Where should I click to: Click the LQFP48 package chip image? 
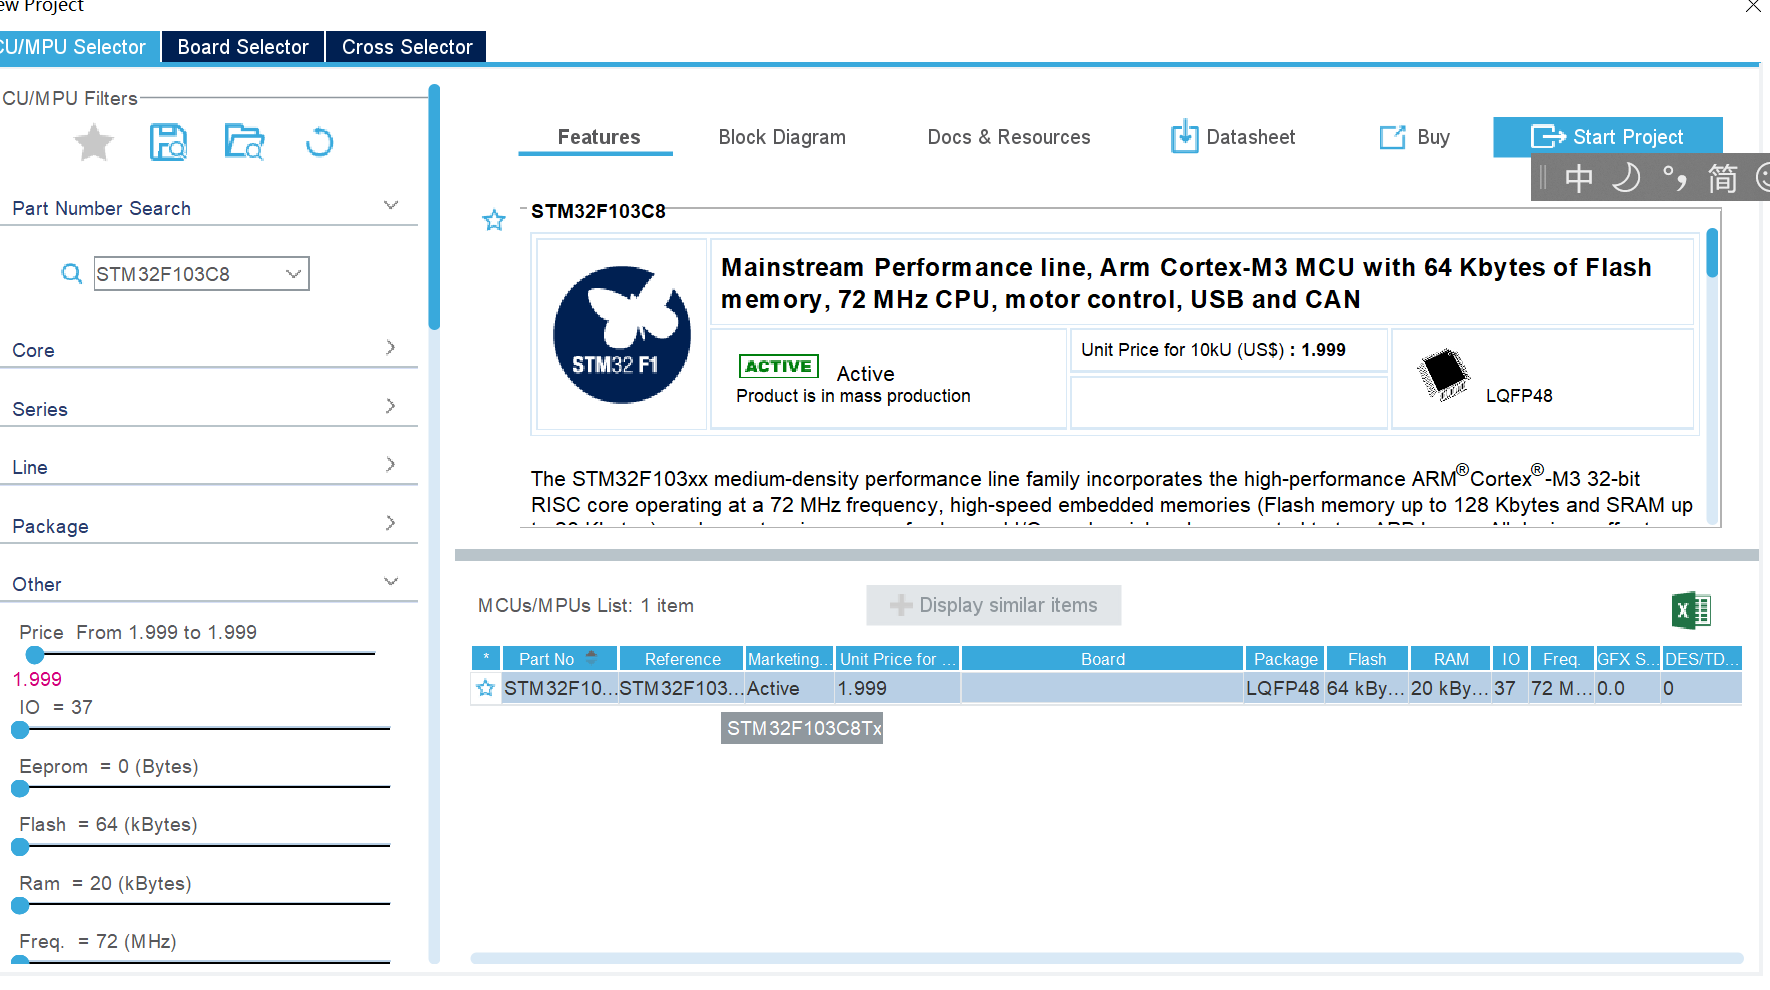pos(1443,374)
